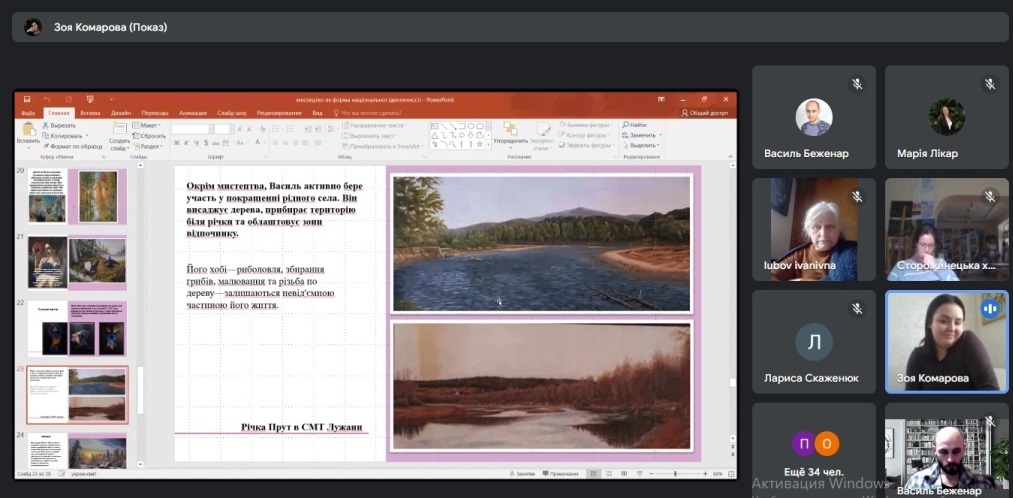Screen dimensions: 1013x498
Task: Toggle italic К formatting
Action: (186, 143)
